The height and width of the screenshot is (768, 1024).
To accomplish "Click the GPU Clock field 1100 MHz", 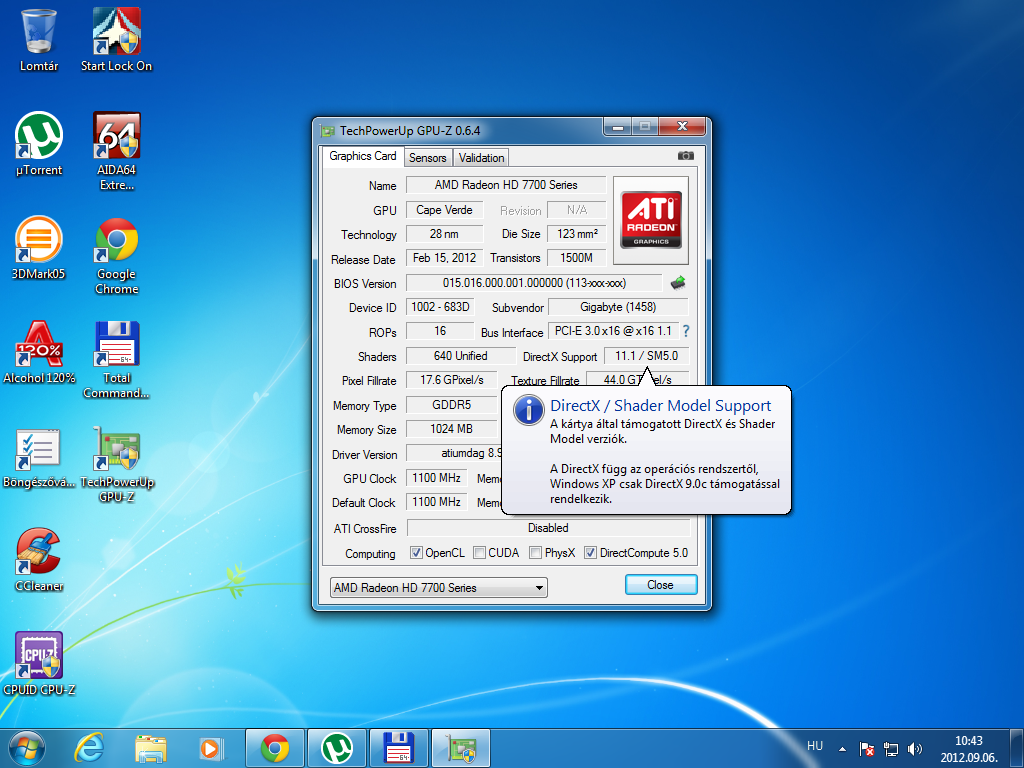I will (436, 478).
